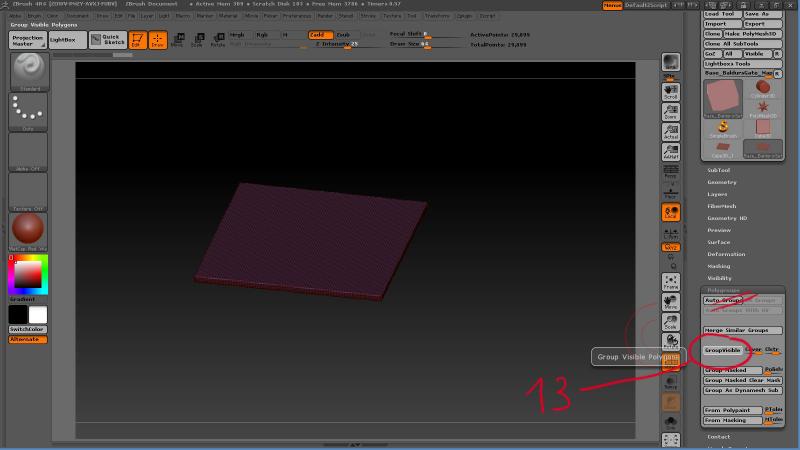The width and height of the screenshot is (800, 450).
Task: Select the Scroll canvas button
Action: click(670, 92)
